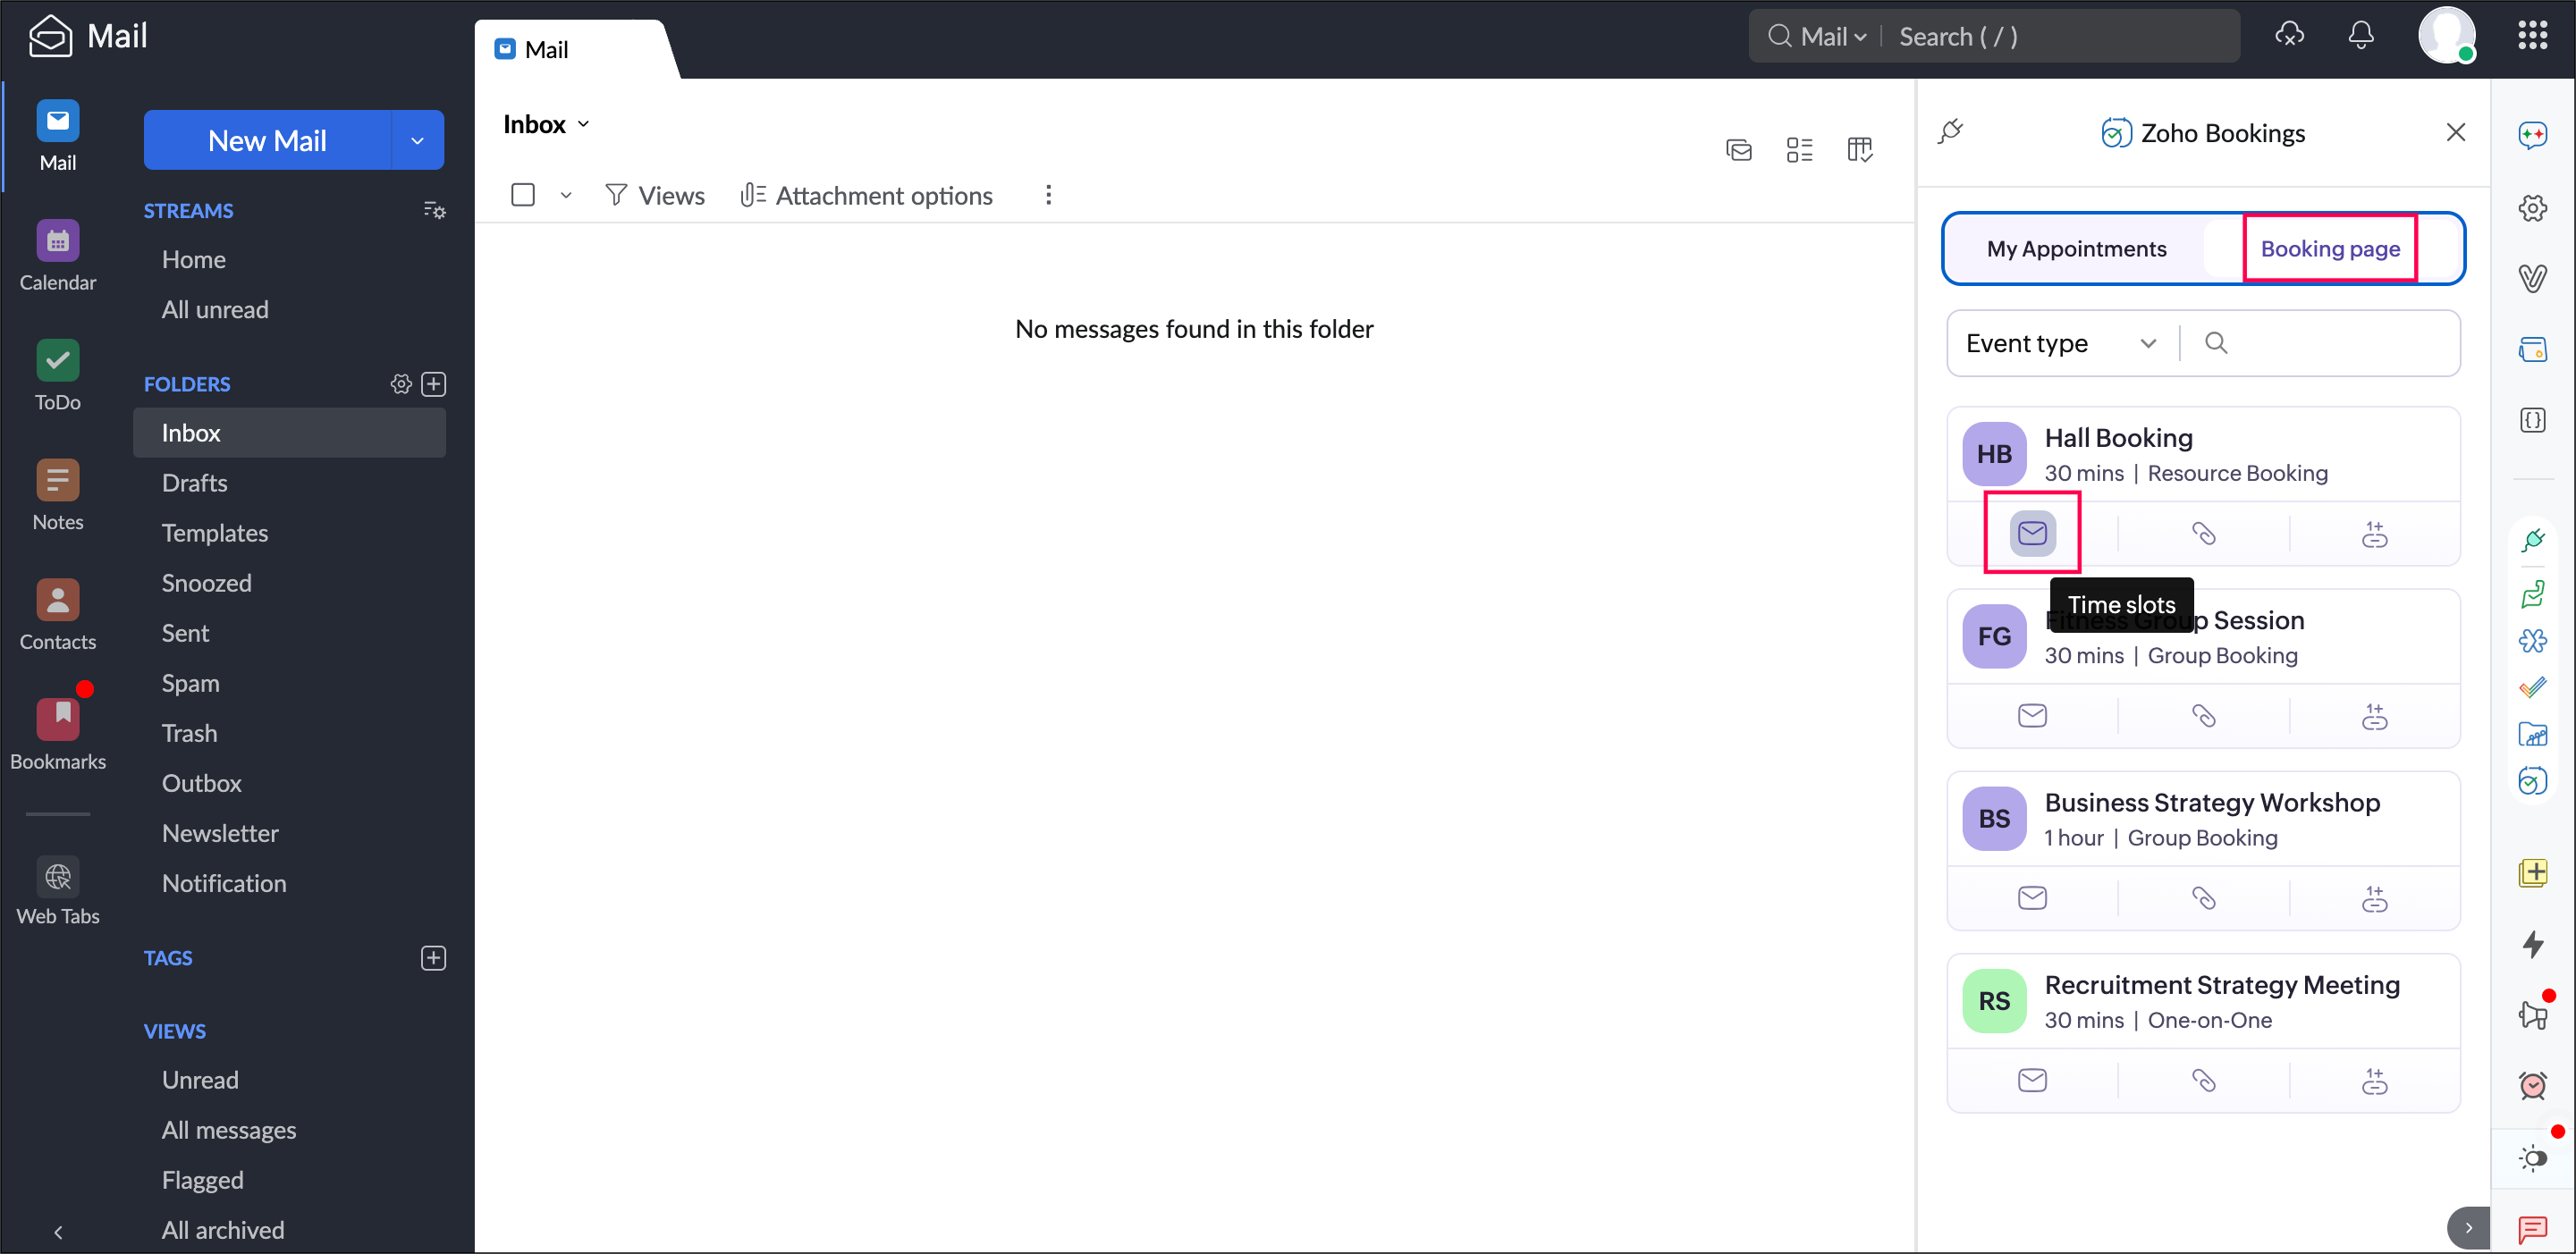
Task: Collapse the left sidebar with arrow
Action: (x=58, y=1231)
